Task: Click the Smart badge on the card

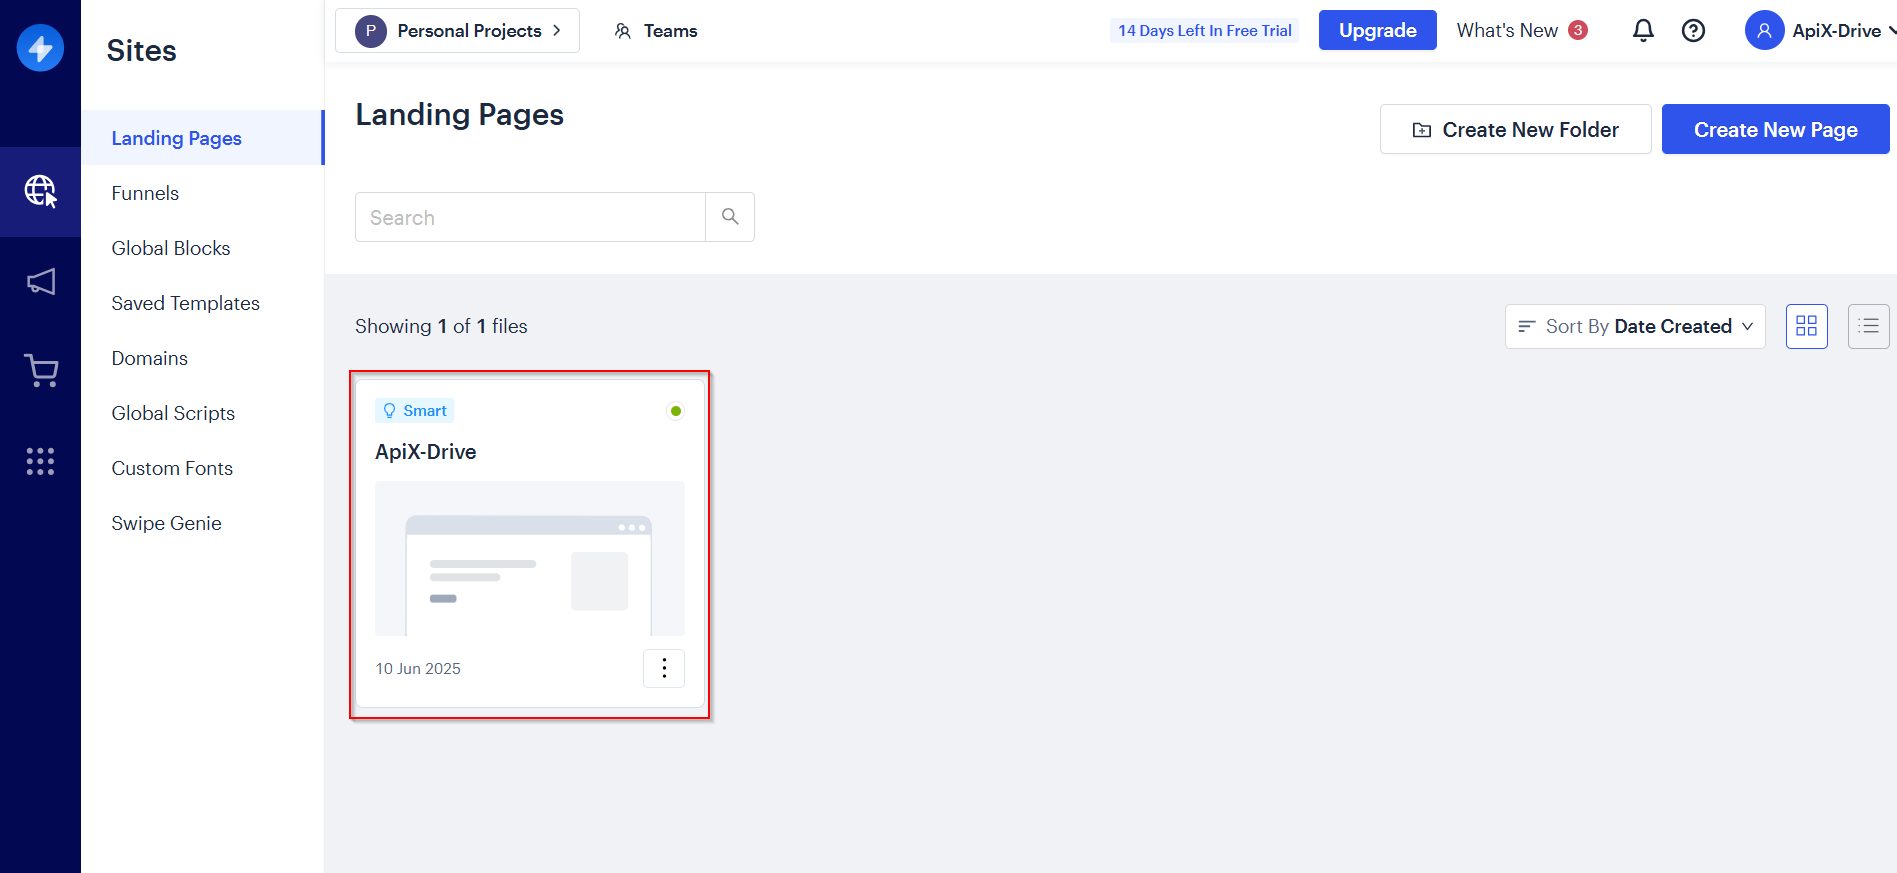Action: pyautogui.click(x=414, y=411)
